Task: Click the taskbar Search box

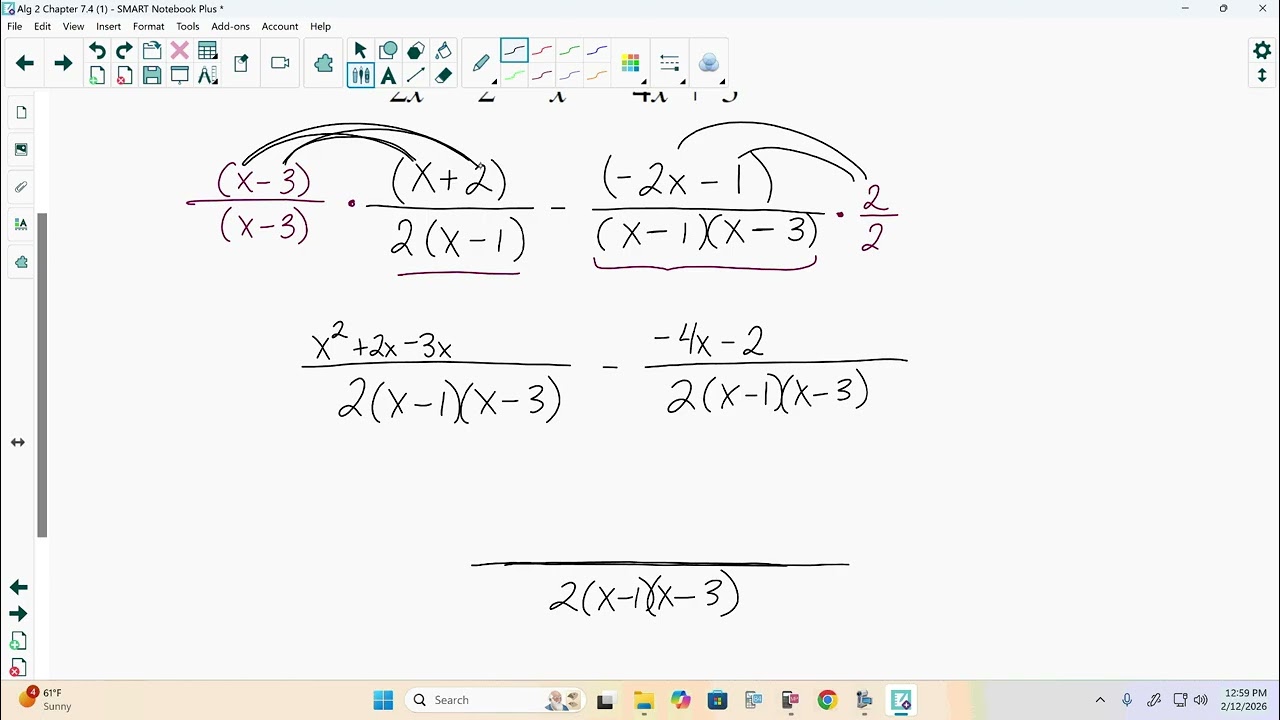Action: 496,700
